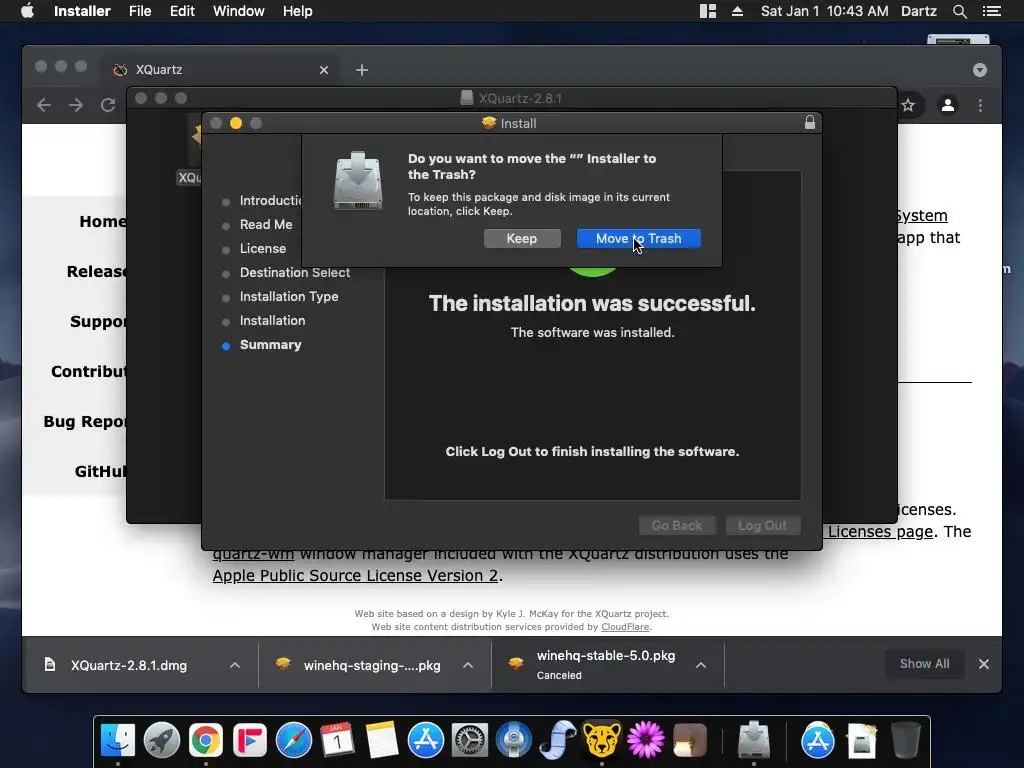The image size is (1024, 768).
Task: Click the browser forward arrow
Action: [76, 105]
